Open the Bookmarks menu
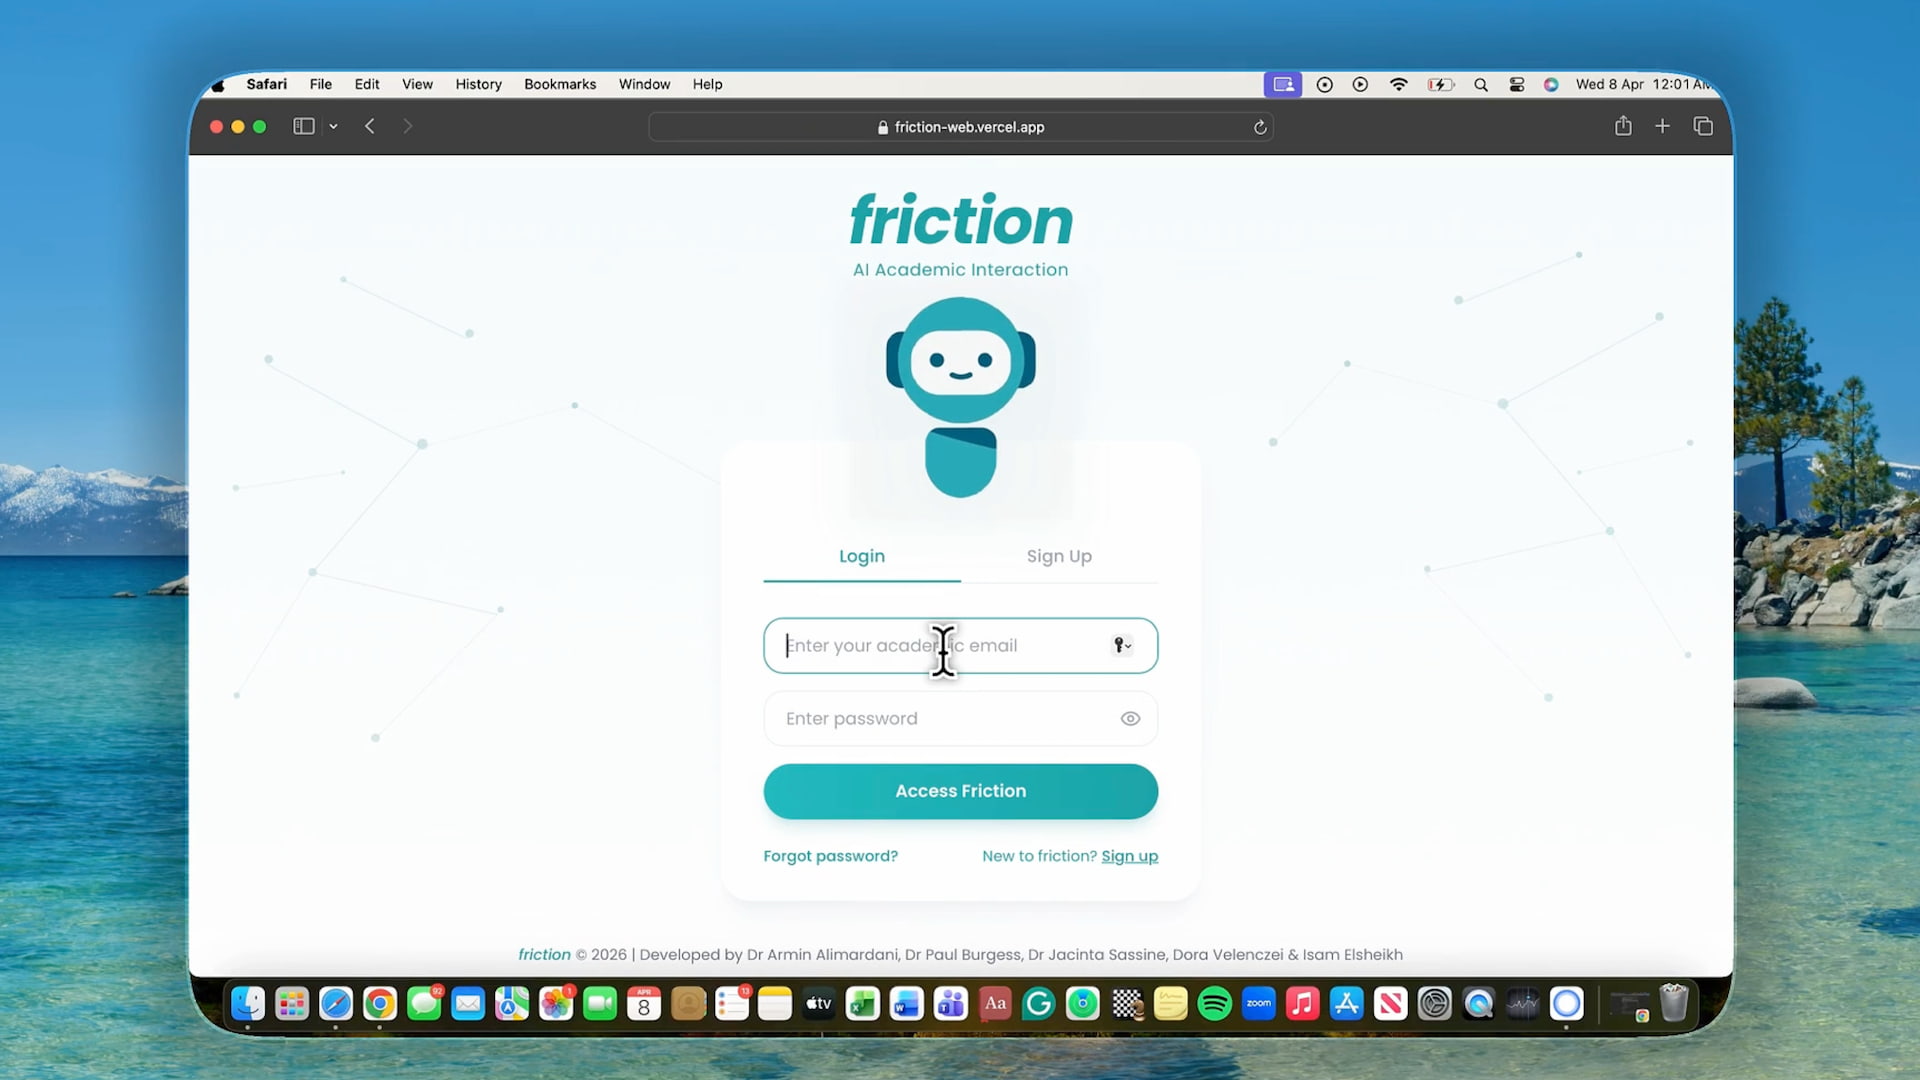The image size is (1920, 1080). (x=560, y=84)
